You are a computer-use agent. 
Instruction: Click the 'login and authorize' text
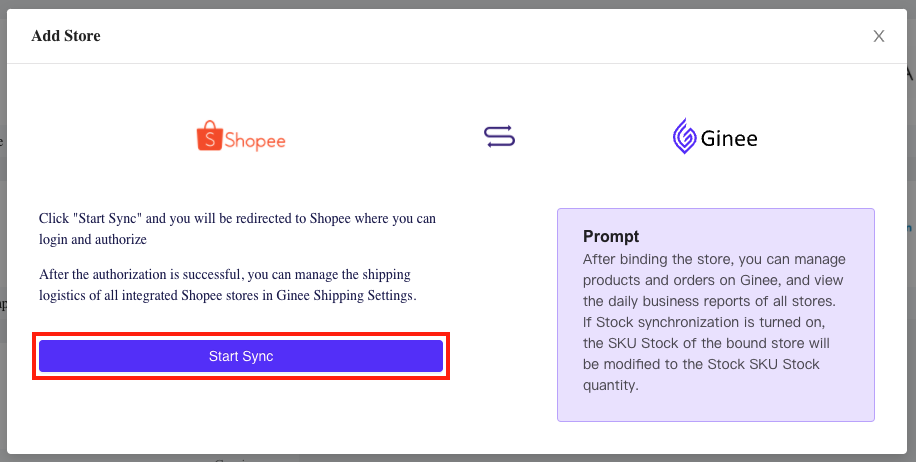coord(93,239)
